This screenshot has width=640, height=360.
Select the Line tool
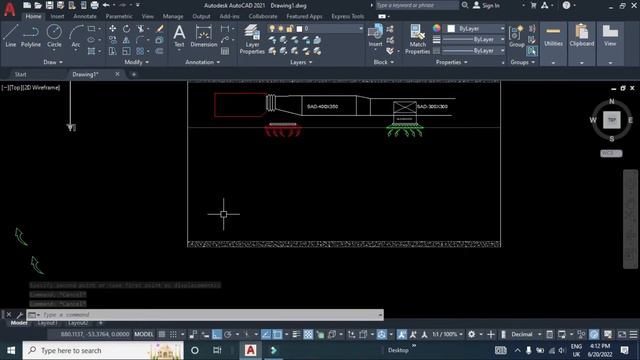click(x=11, y=36)
